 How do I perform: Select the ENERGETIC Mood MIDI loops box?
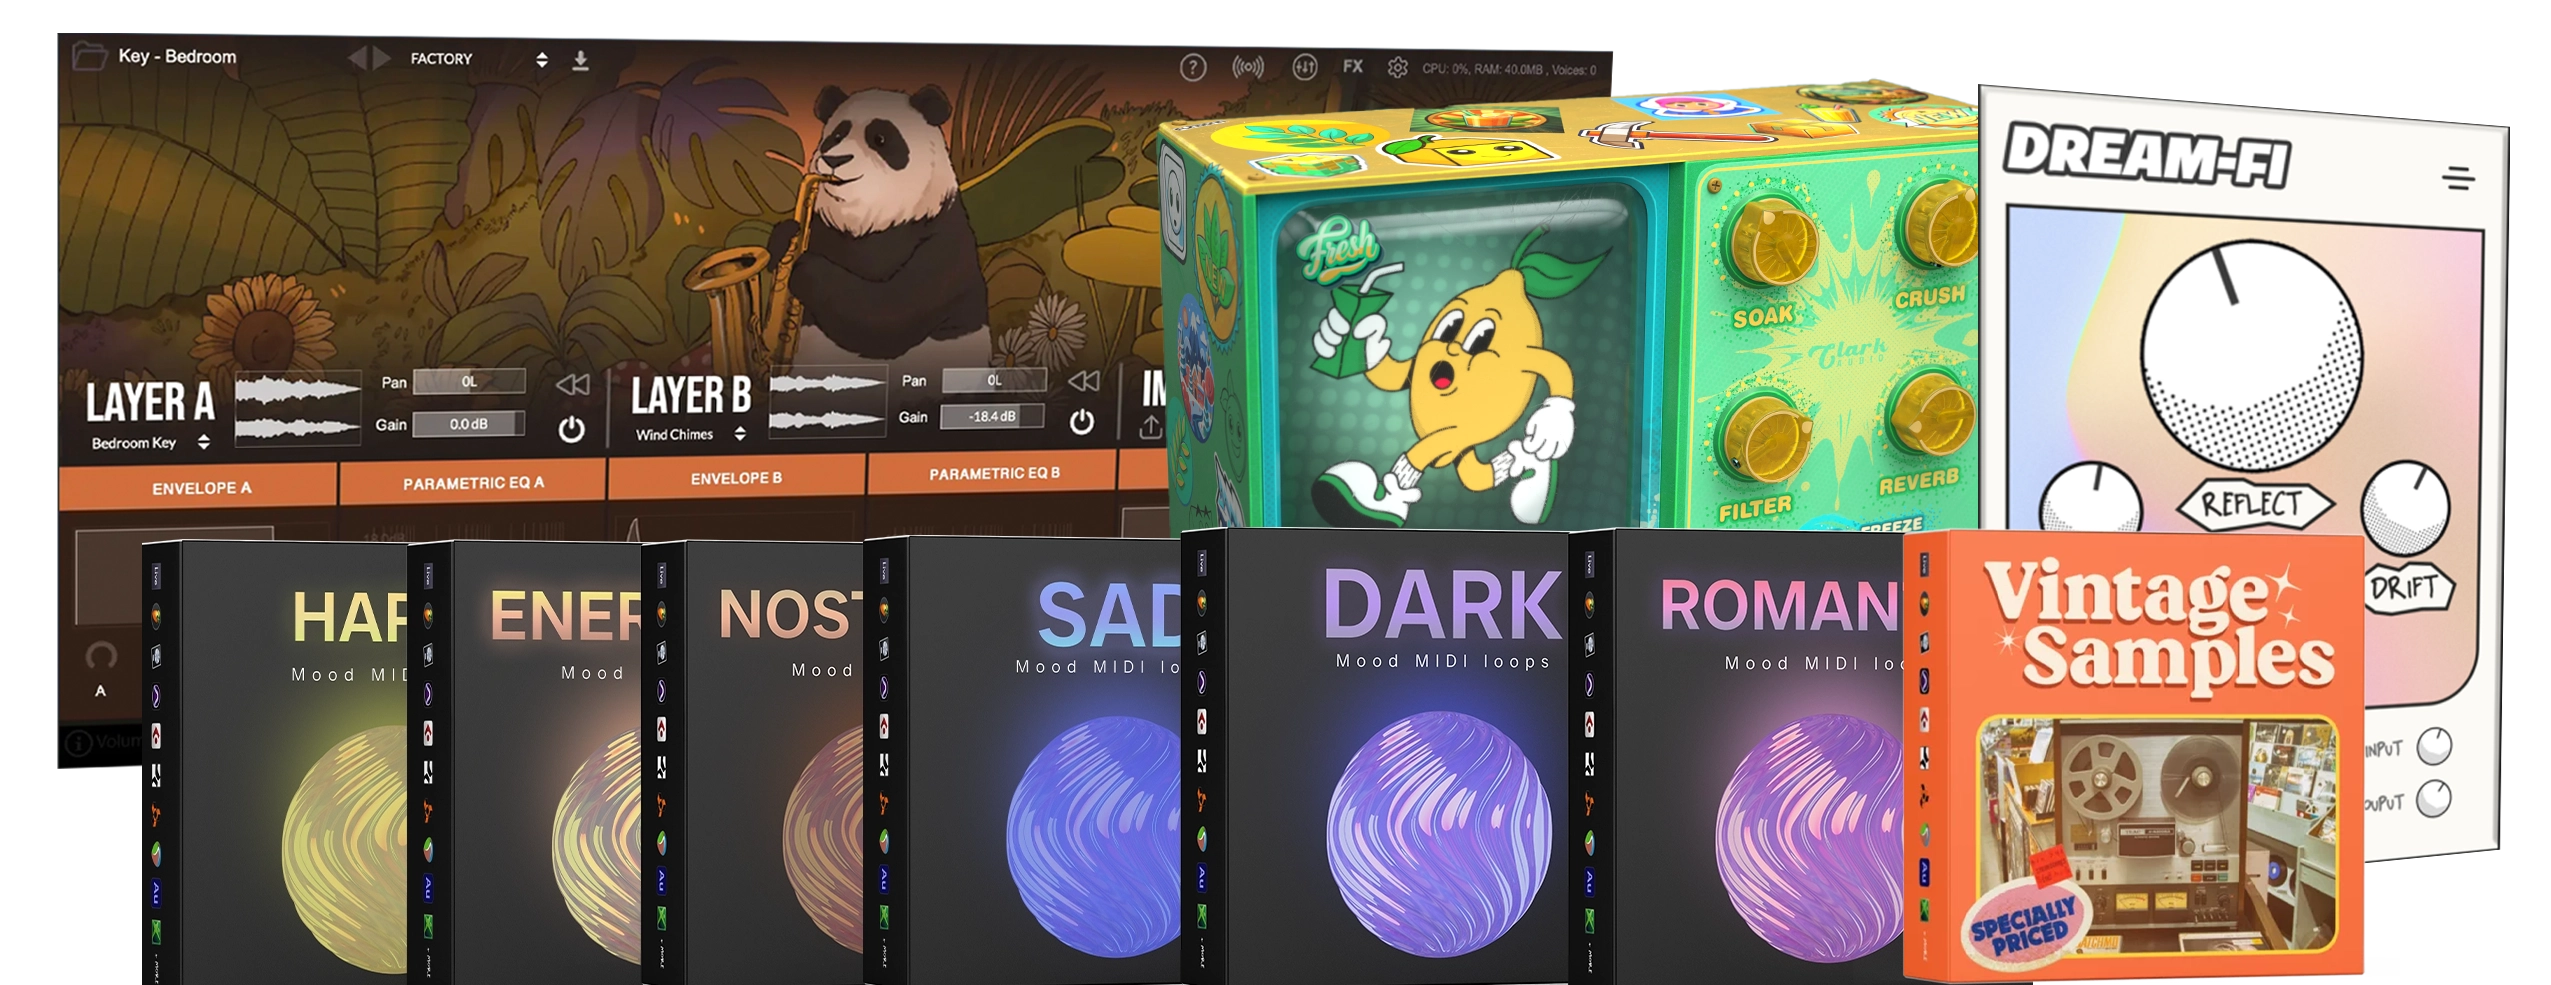[526, 762]
